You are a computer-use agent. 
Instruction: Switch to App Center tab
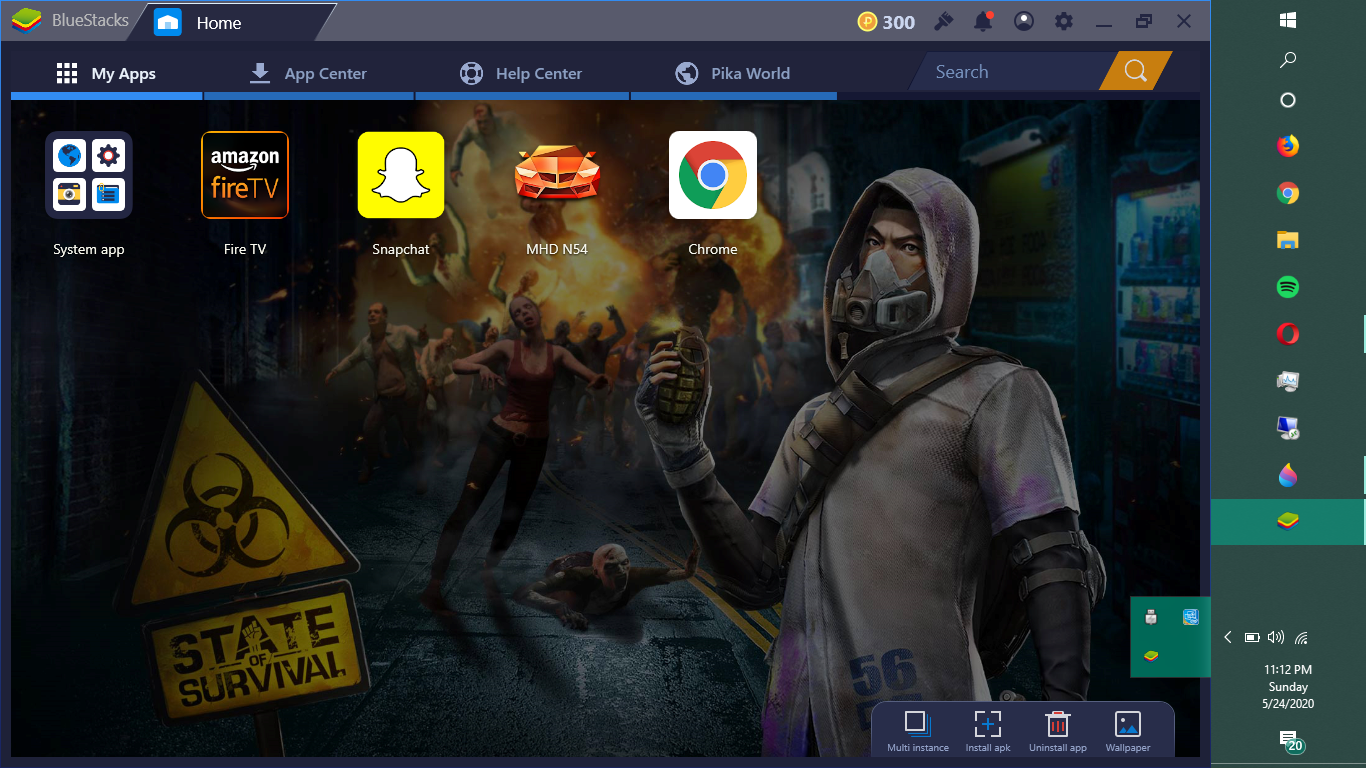(308, 73)
